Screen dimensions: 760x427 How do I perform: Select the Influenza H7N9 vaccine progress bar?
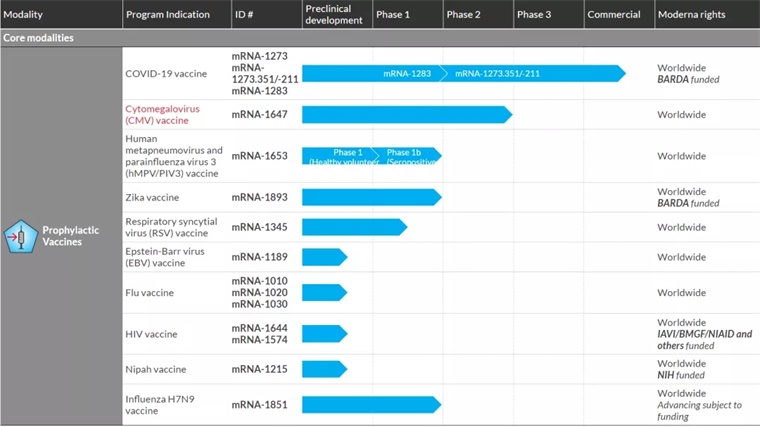click(370, 404)
